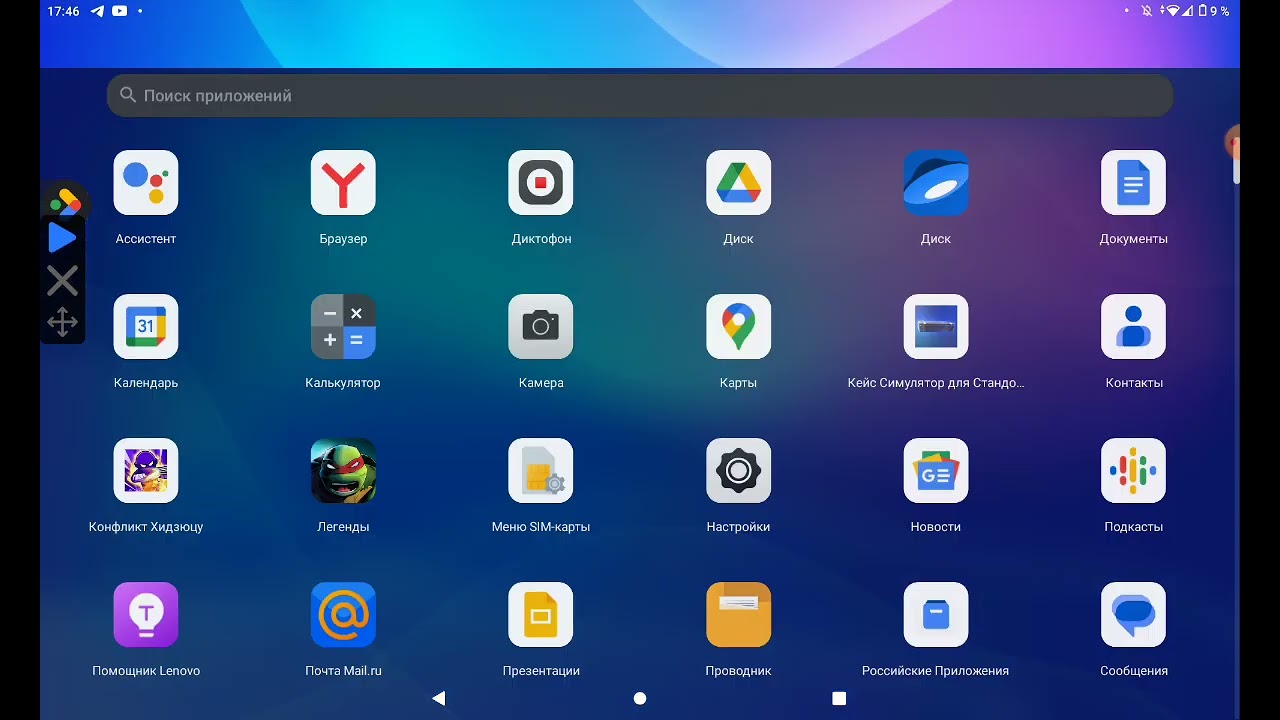
Task: Open the Камера app
Action: coord(541,327)
